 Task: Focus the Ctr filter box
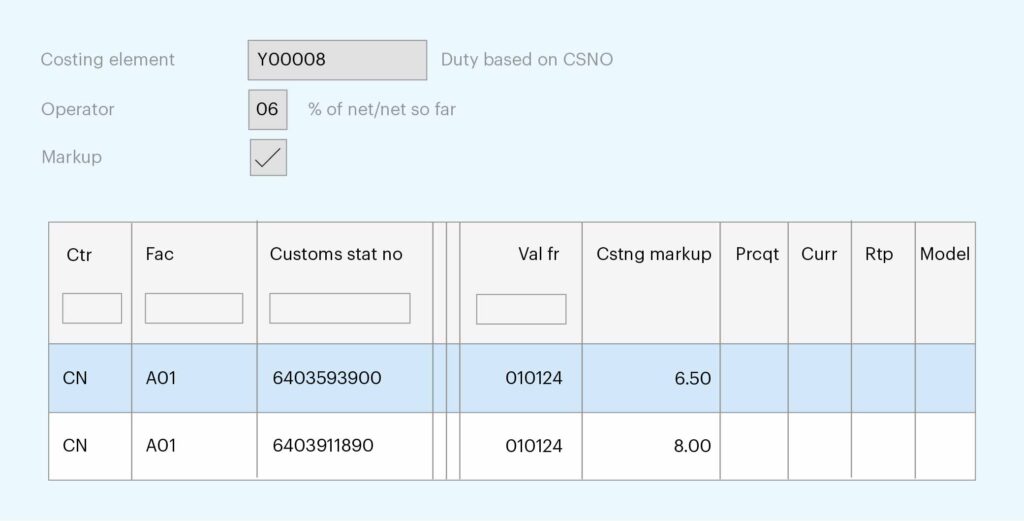(x=92, y=308)
